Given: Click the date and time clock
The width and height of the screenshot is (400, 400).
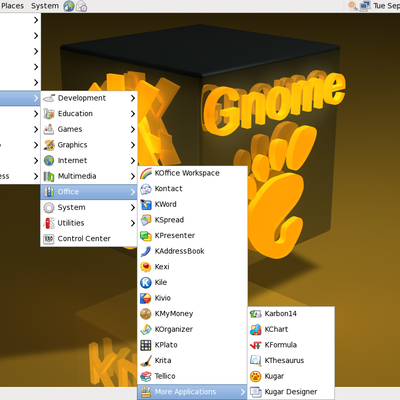Looking at the screenshot, I should [386, 6].
